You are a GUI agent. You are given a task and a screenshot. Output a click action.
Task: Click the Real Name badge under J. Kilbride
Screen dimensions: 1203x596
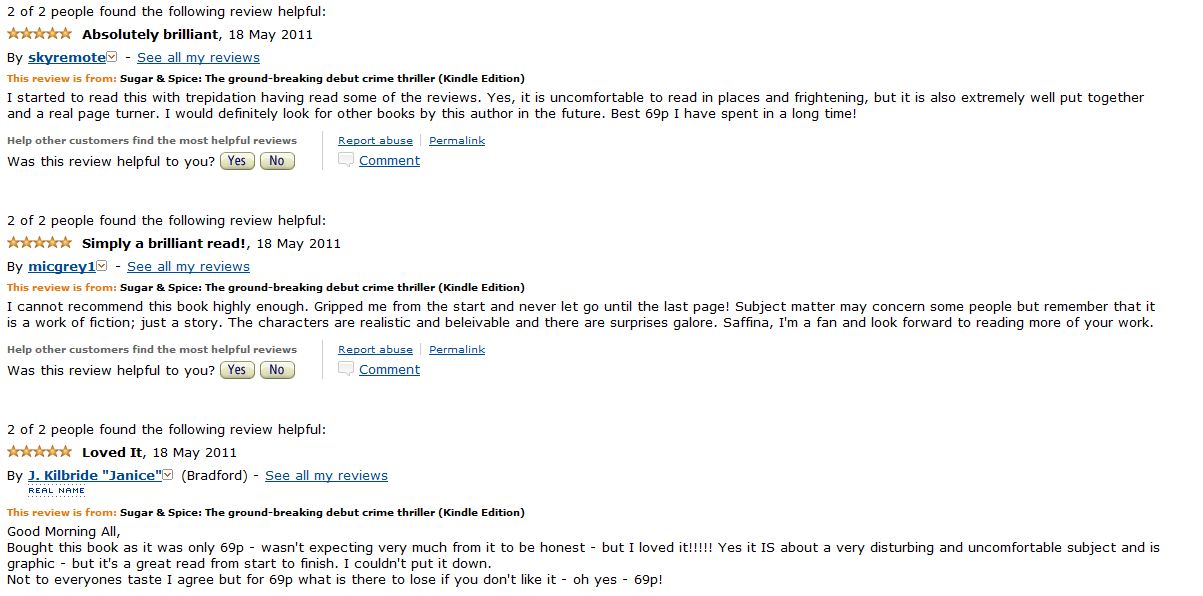(56, 491)
